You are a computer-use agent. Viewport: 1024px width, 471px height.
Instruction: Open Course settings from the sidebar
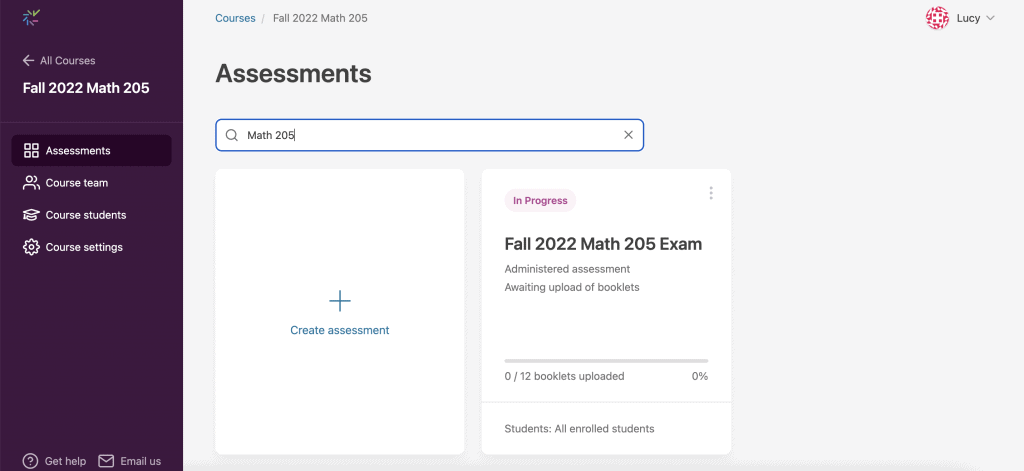[84, 247]
